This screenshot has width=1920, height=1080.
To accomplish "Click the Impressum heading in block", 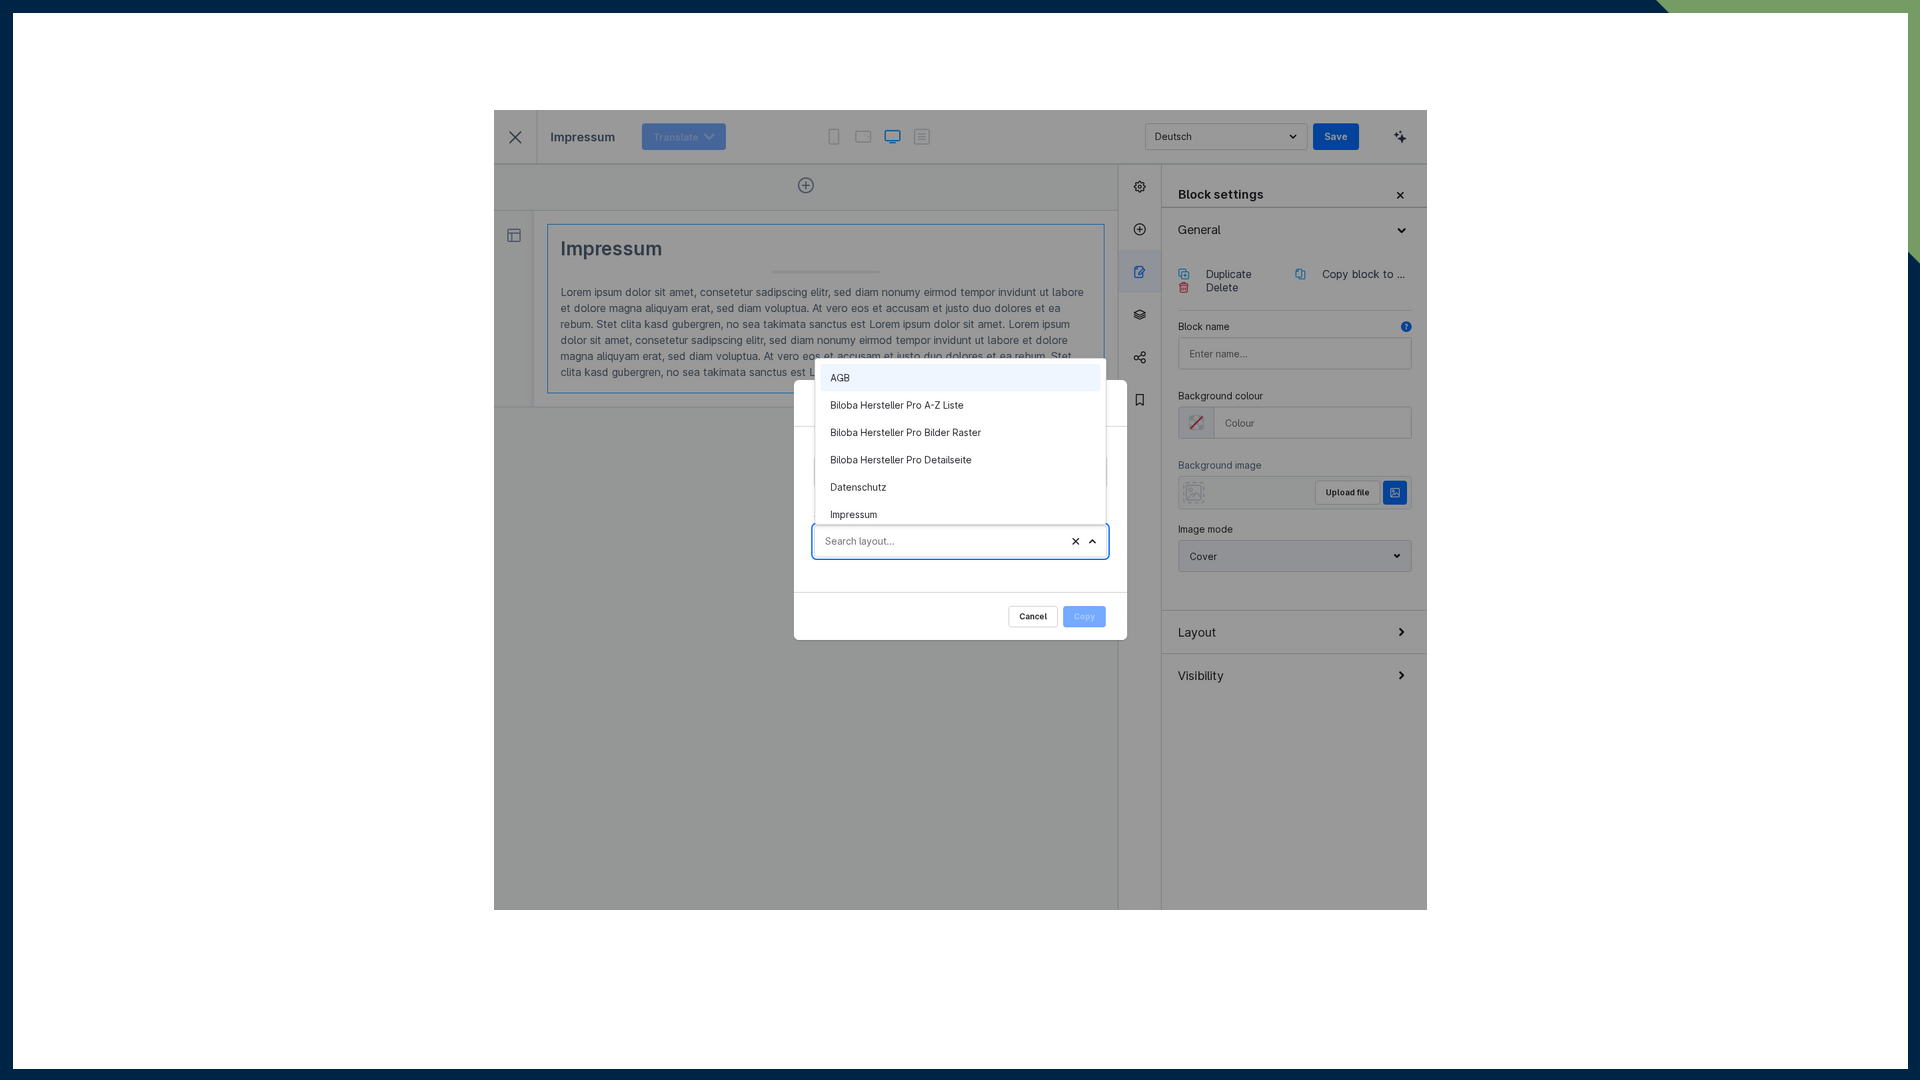I will [611, 249].
